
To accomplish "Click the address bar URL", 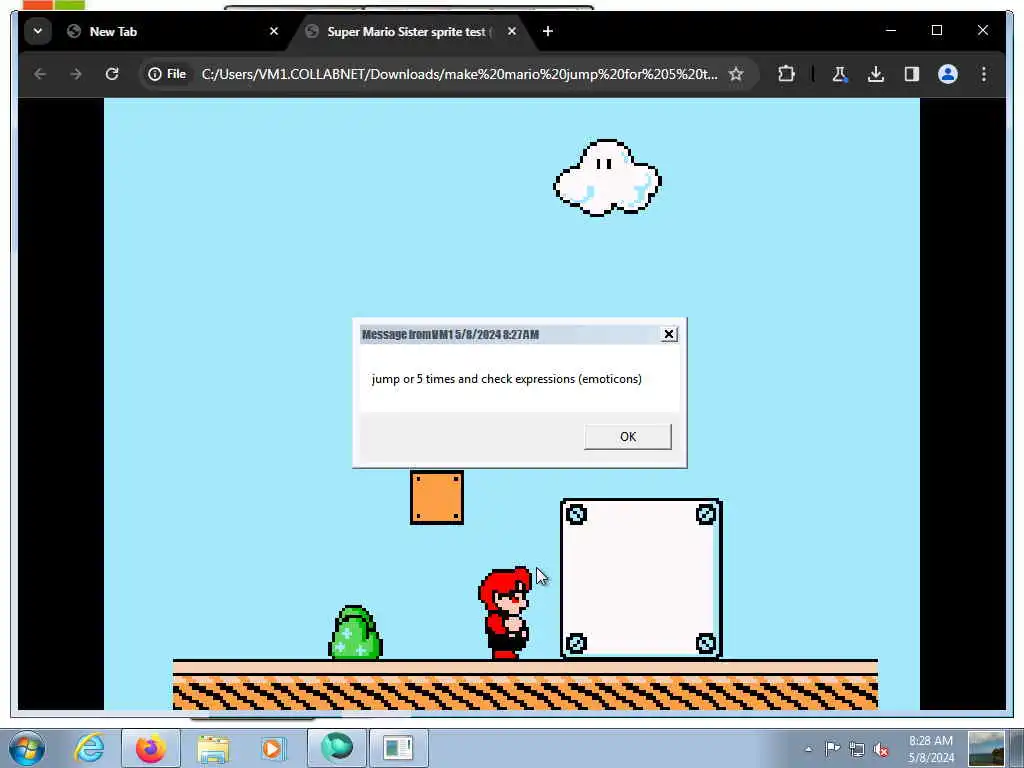I will [x=459, y=74].
